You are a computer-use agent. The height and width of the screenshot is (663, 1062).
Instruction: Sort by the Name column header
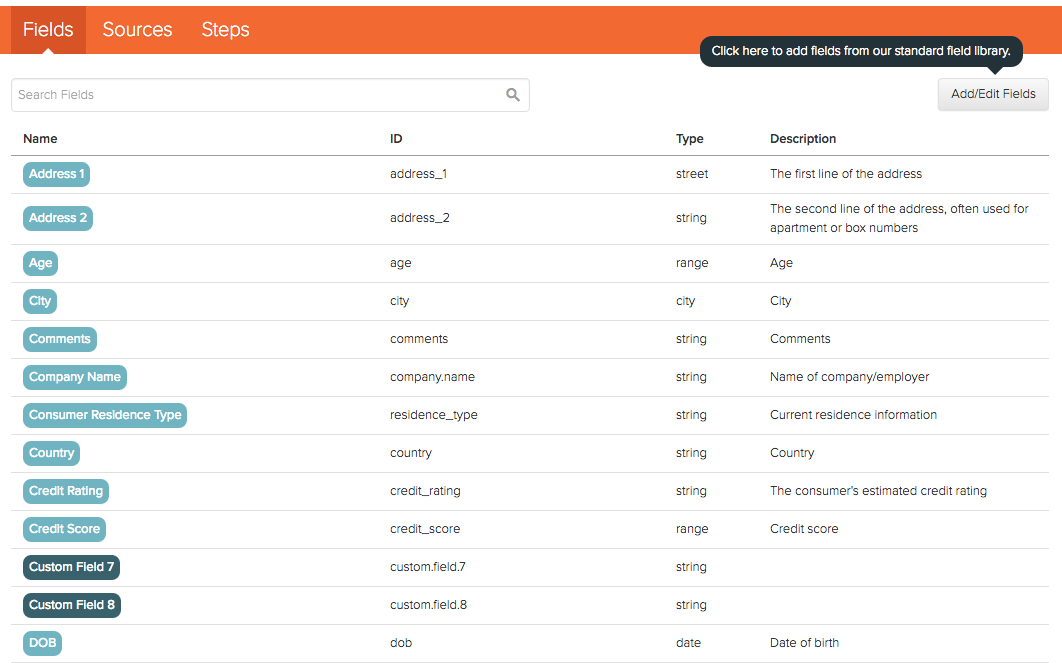click(40, 138)
